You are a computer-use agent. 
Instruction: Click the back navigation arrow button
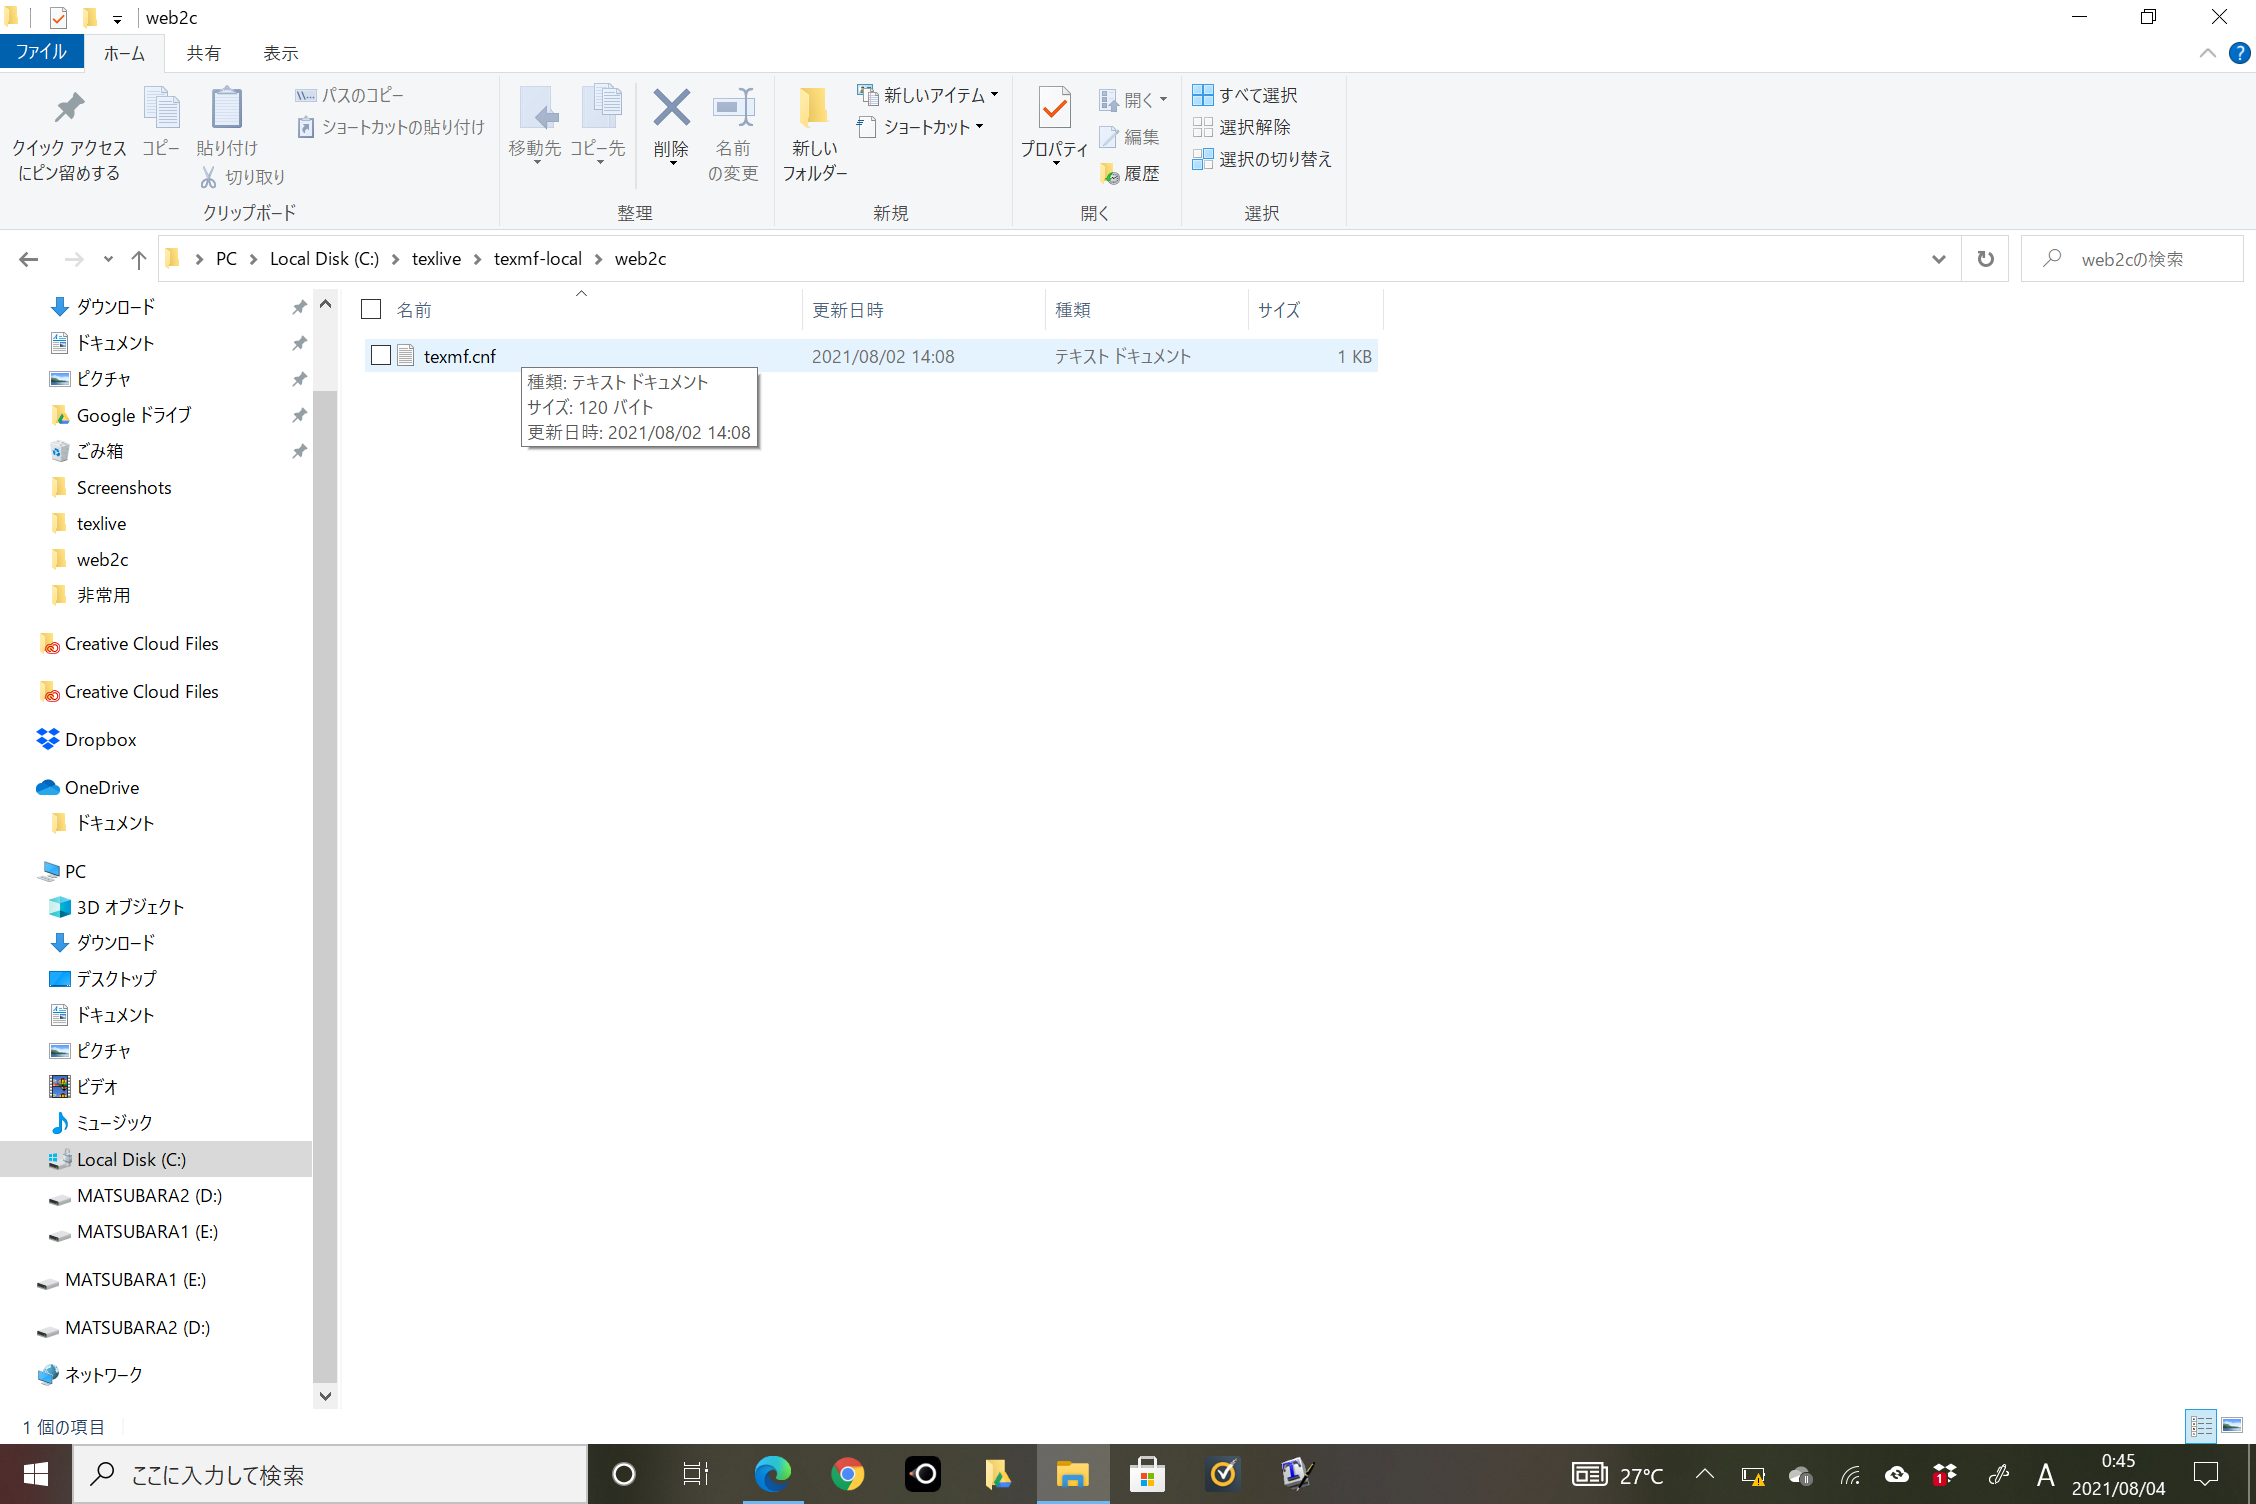[27, 258]
